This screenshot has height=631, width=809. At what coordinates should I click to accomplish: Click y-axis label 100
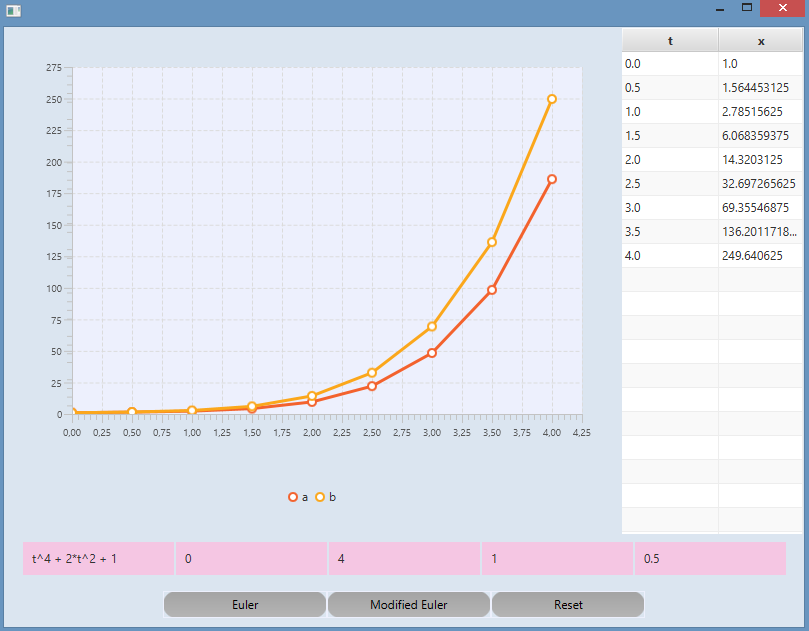point(54,288)
